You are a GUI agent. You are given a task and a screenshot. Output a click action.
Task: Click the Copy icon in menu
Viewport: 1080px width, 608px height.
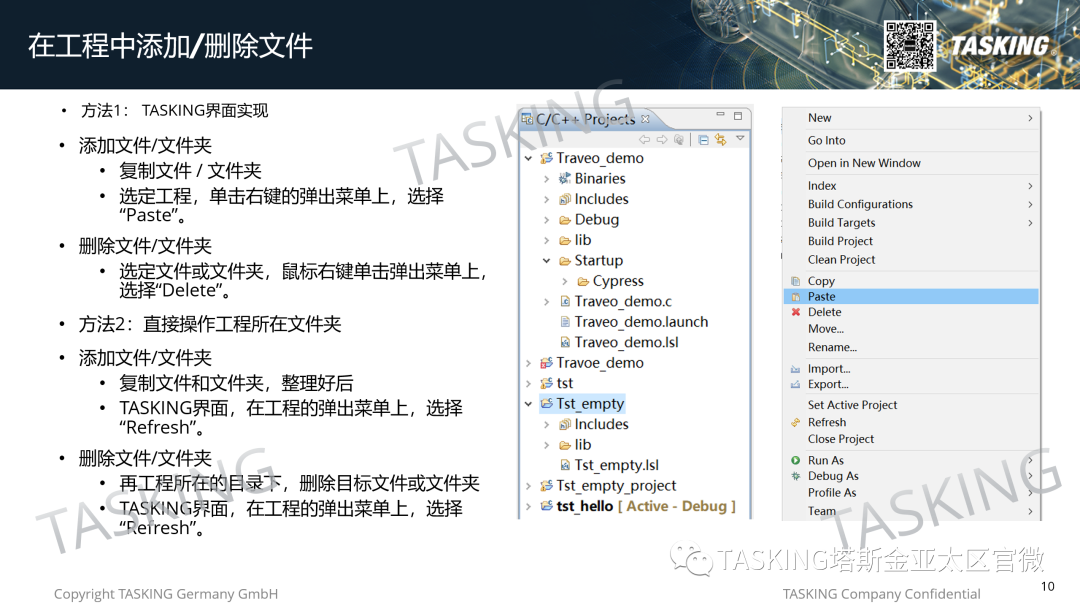[x=796, y=281]
